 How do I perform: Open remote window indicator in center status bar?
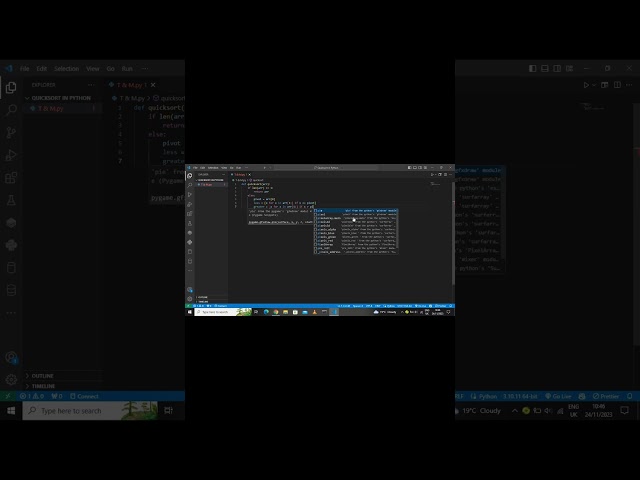(x=188, y=306)
